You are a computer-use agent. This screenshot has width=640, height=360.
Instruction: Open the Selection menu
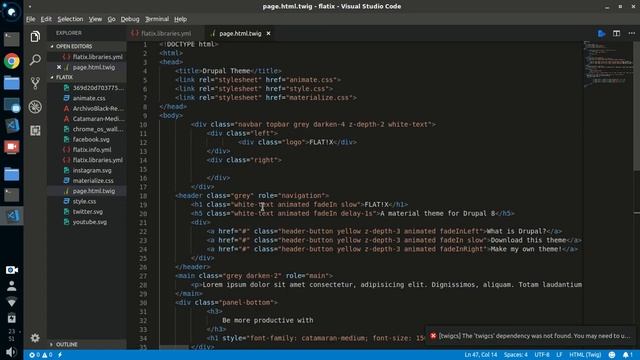tap(70, 19)
